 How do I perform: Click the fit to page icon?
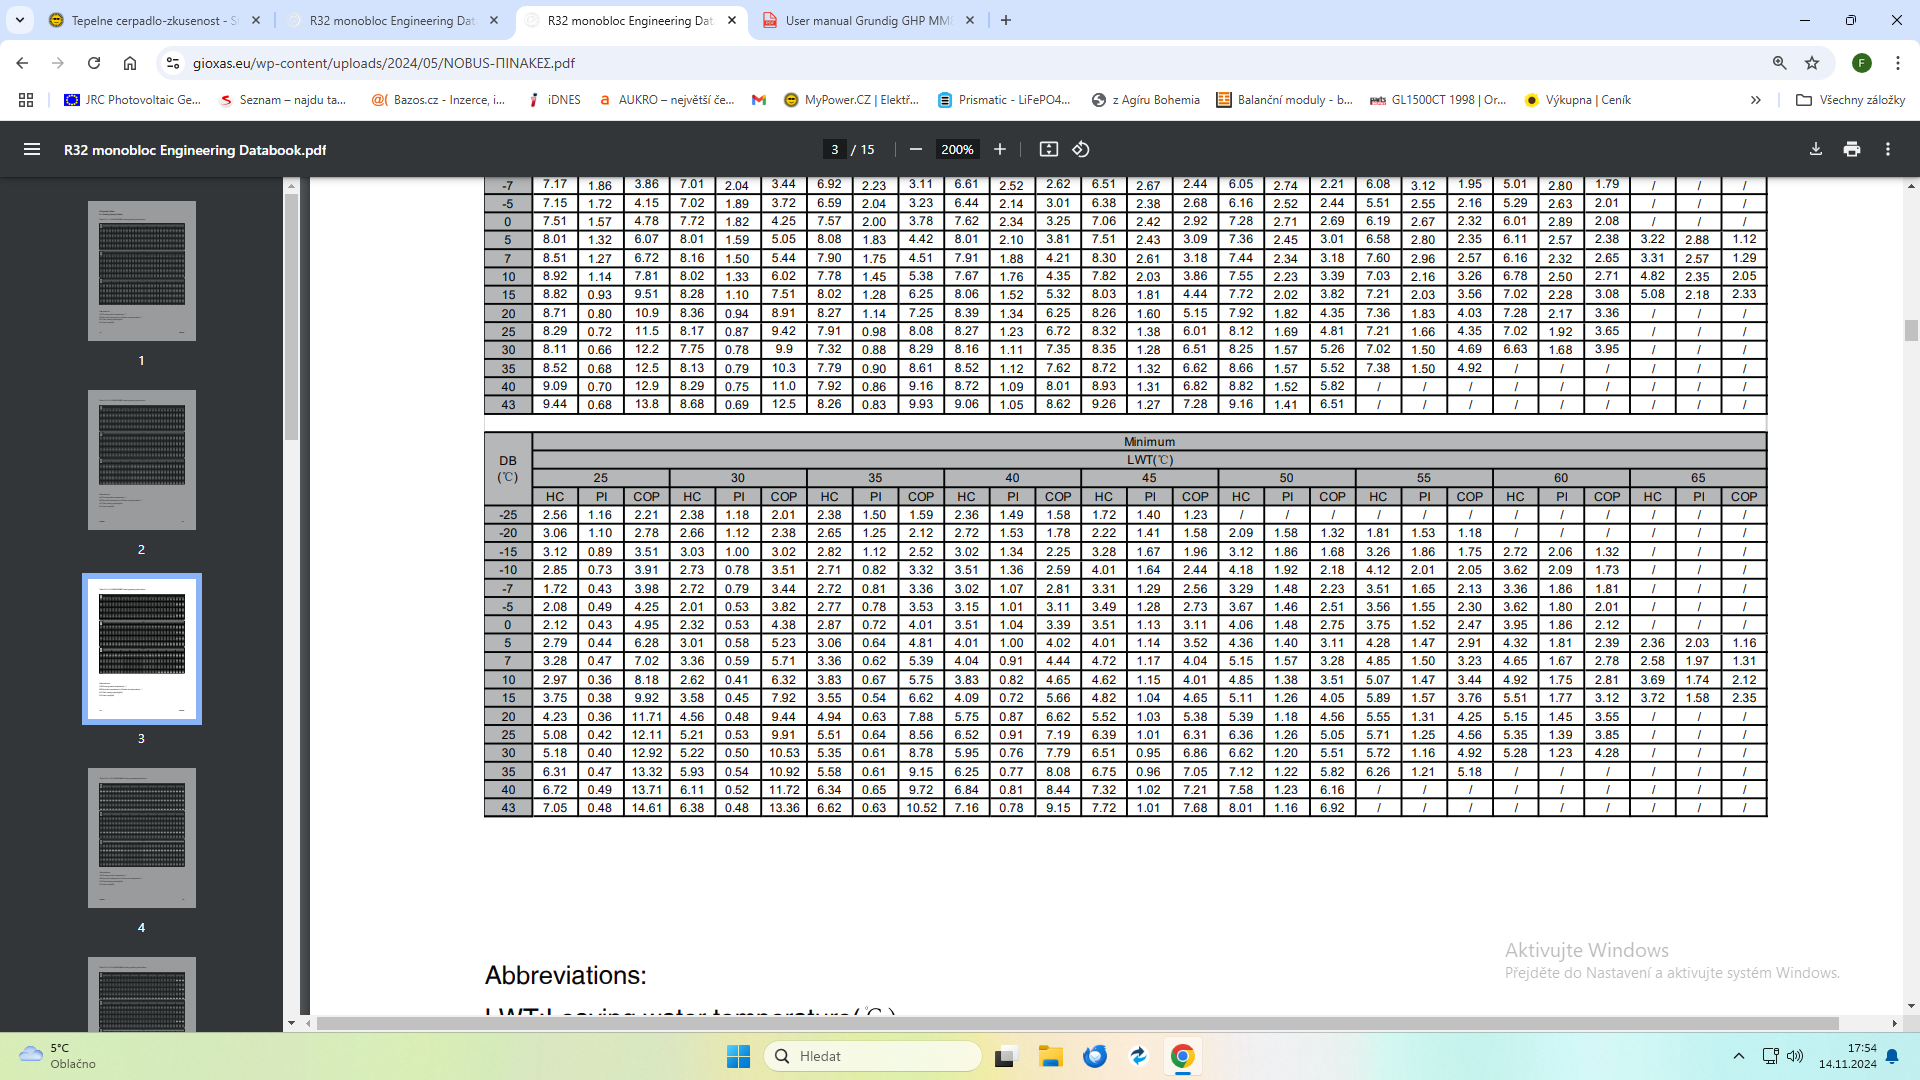click(1048, 149)
